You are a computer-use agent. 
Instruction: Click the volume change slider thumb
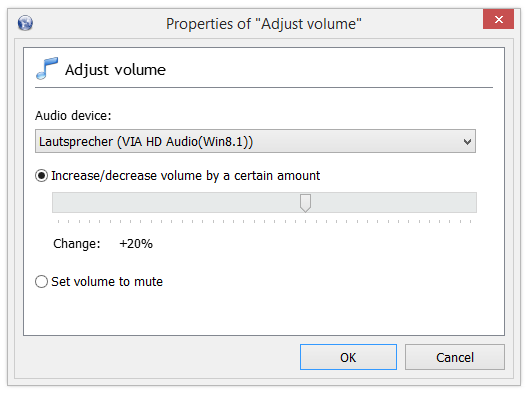point(305,203)
